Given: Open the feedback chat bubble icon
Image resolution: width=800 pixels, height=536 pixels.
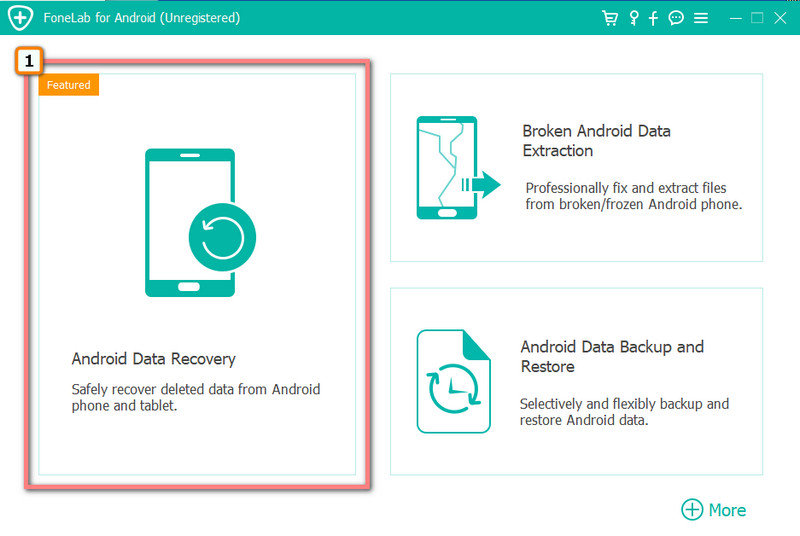Looking at the screenshot, I should (x=676, y=18).
